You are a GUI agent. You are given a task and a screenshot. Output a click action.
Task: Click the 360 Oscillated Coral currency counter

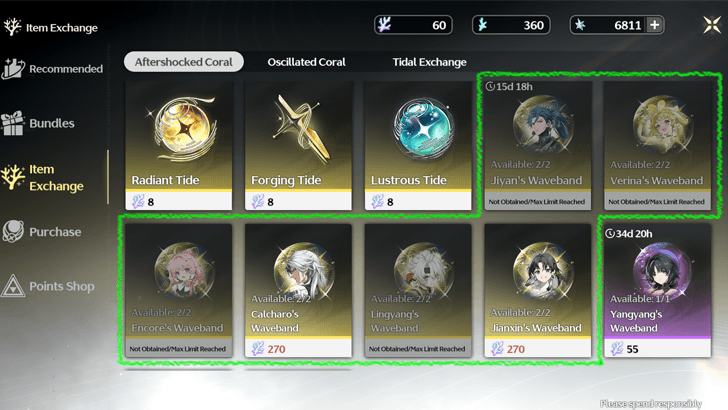tap(511, 25)
